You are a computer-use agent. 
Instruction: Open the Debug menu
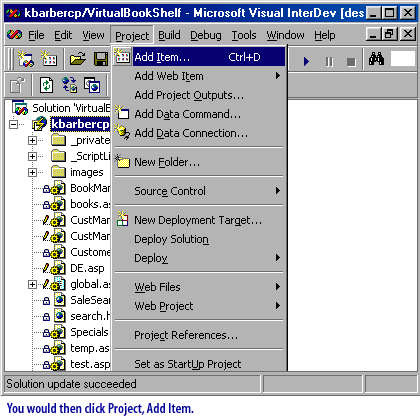click(206, 35)
